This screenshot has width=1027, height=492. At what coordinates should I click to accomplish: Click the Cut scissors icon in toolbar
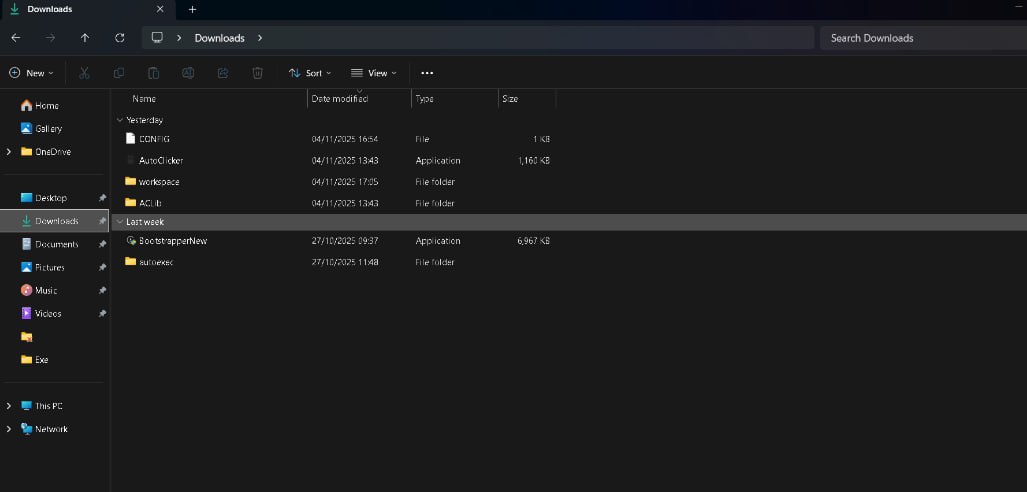[84, 73]
